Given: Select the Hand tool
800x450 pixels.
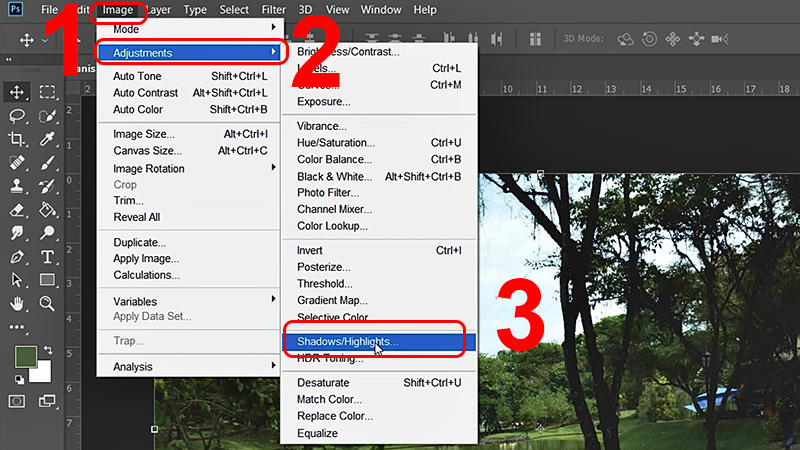Looking at the screenshot, I should coord(17,303).
